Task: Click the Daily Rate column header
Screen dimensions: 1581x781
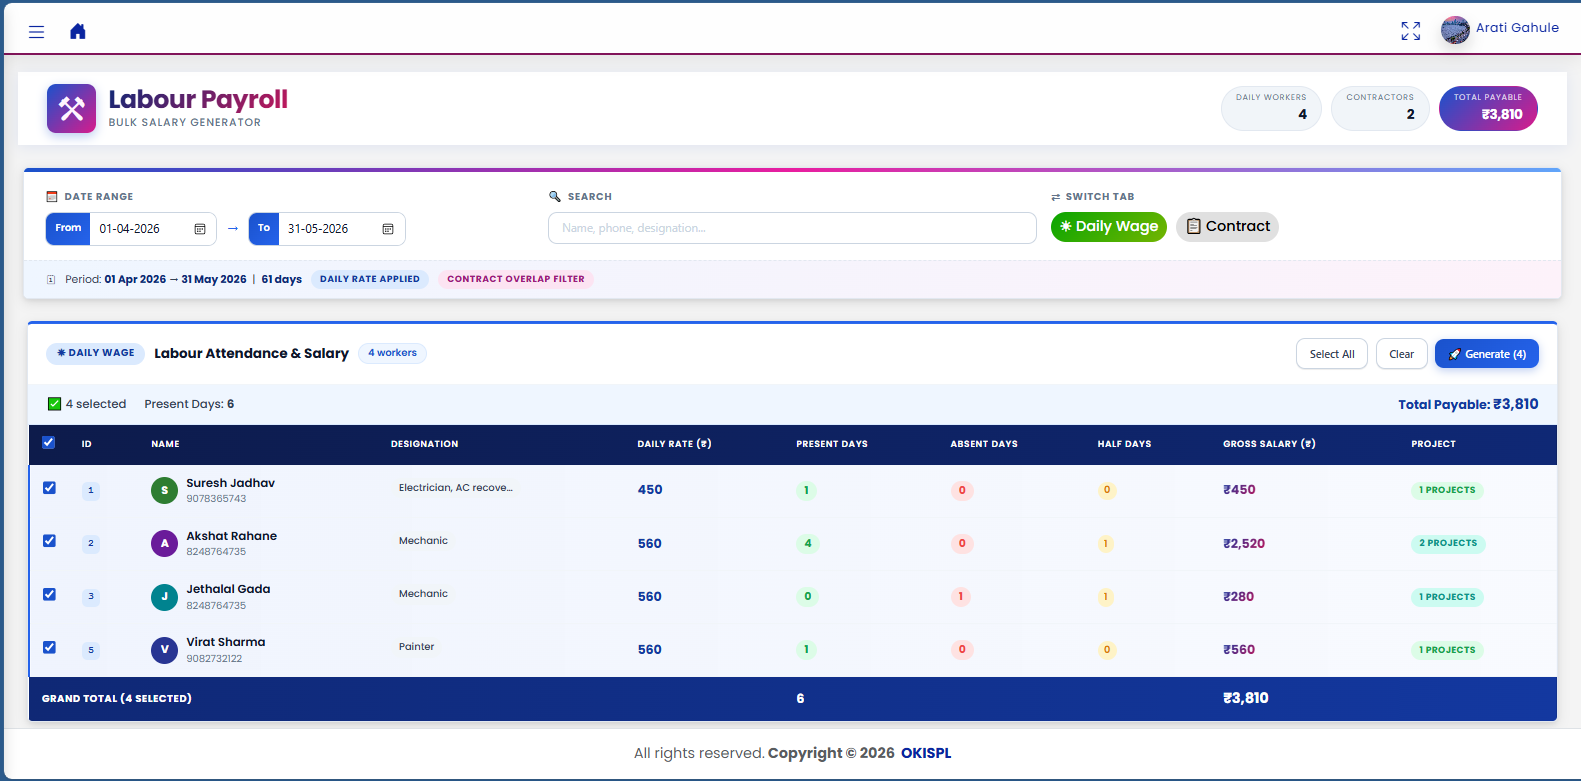Action: 674,444
